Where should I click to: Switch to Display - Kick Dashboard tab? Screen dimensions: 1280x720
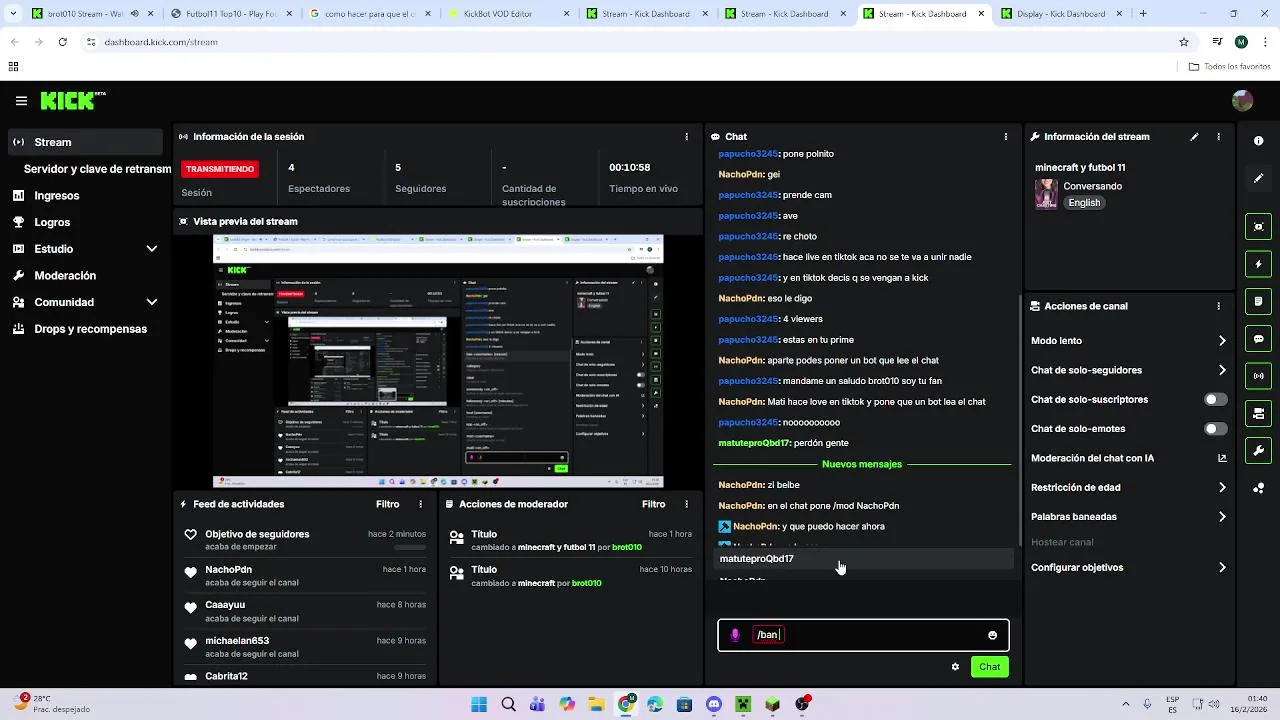tap(1062, 14)
